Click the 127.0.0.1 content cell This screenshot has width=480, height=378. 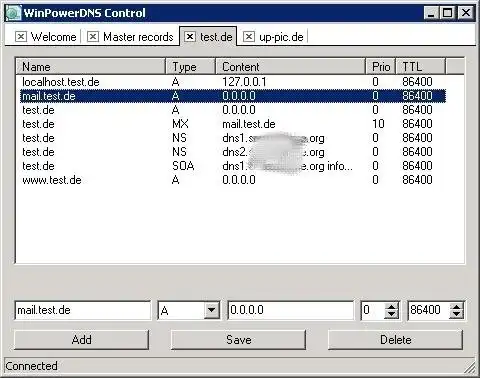244,82
